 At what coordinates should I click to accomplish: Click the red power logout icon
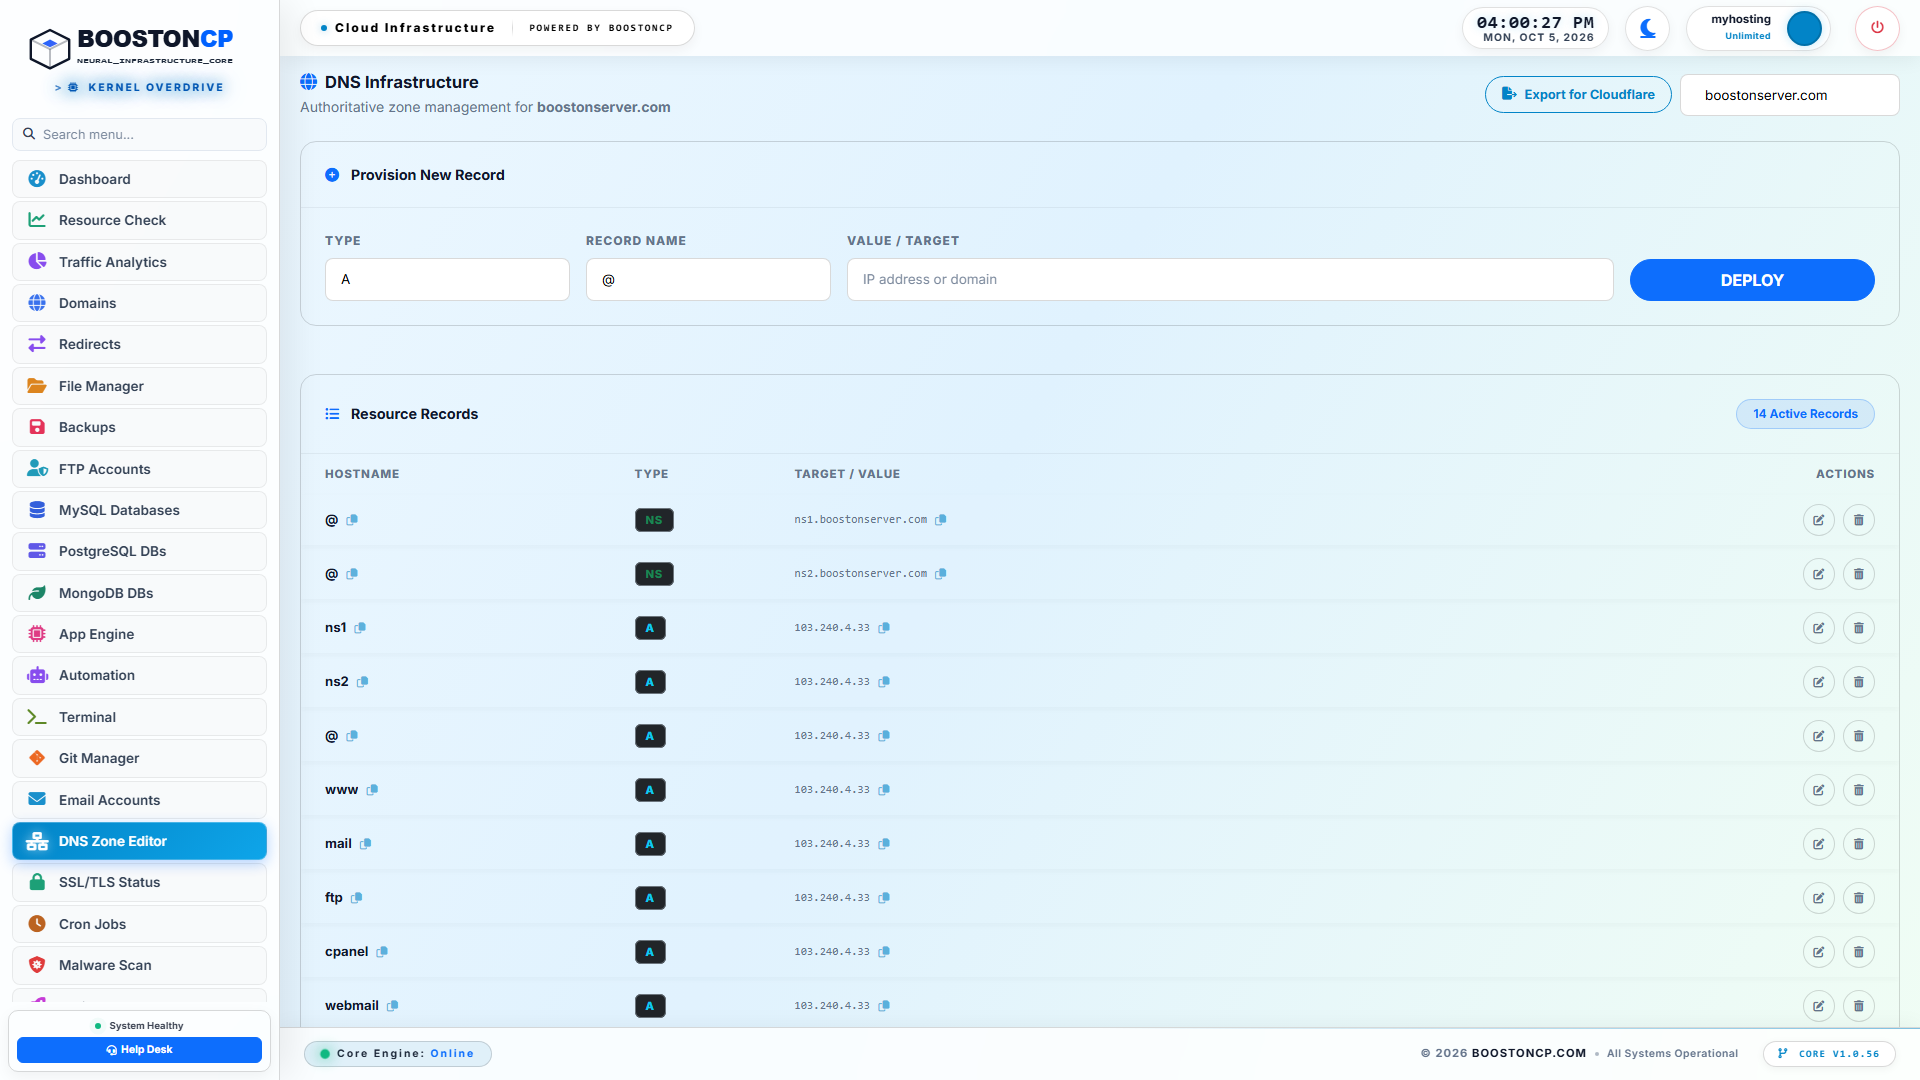click(x=1877, y=28)
